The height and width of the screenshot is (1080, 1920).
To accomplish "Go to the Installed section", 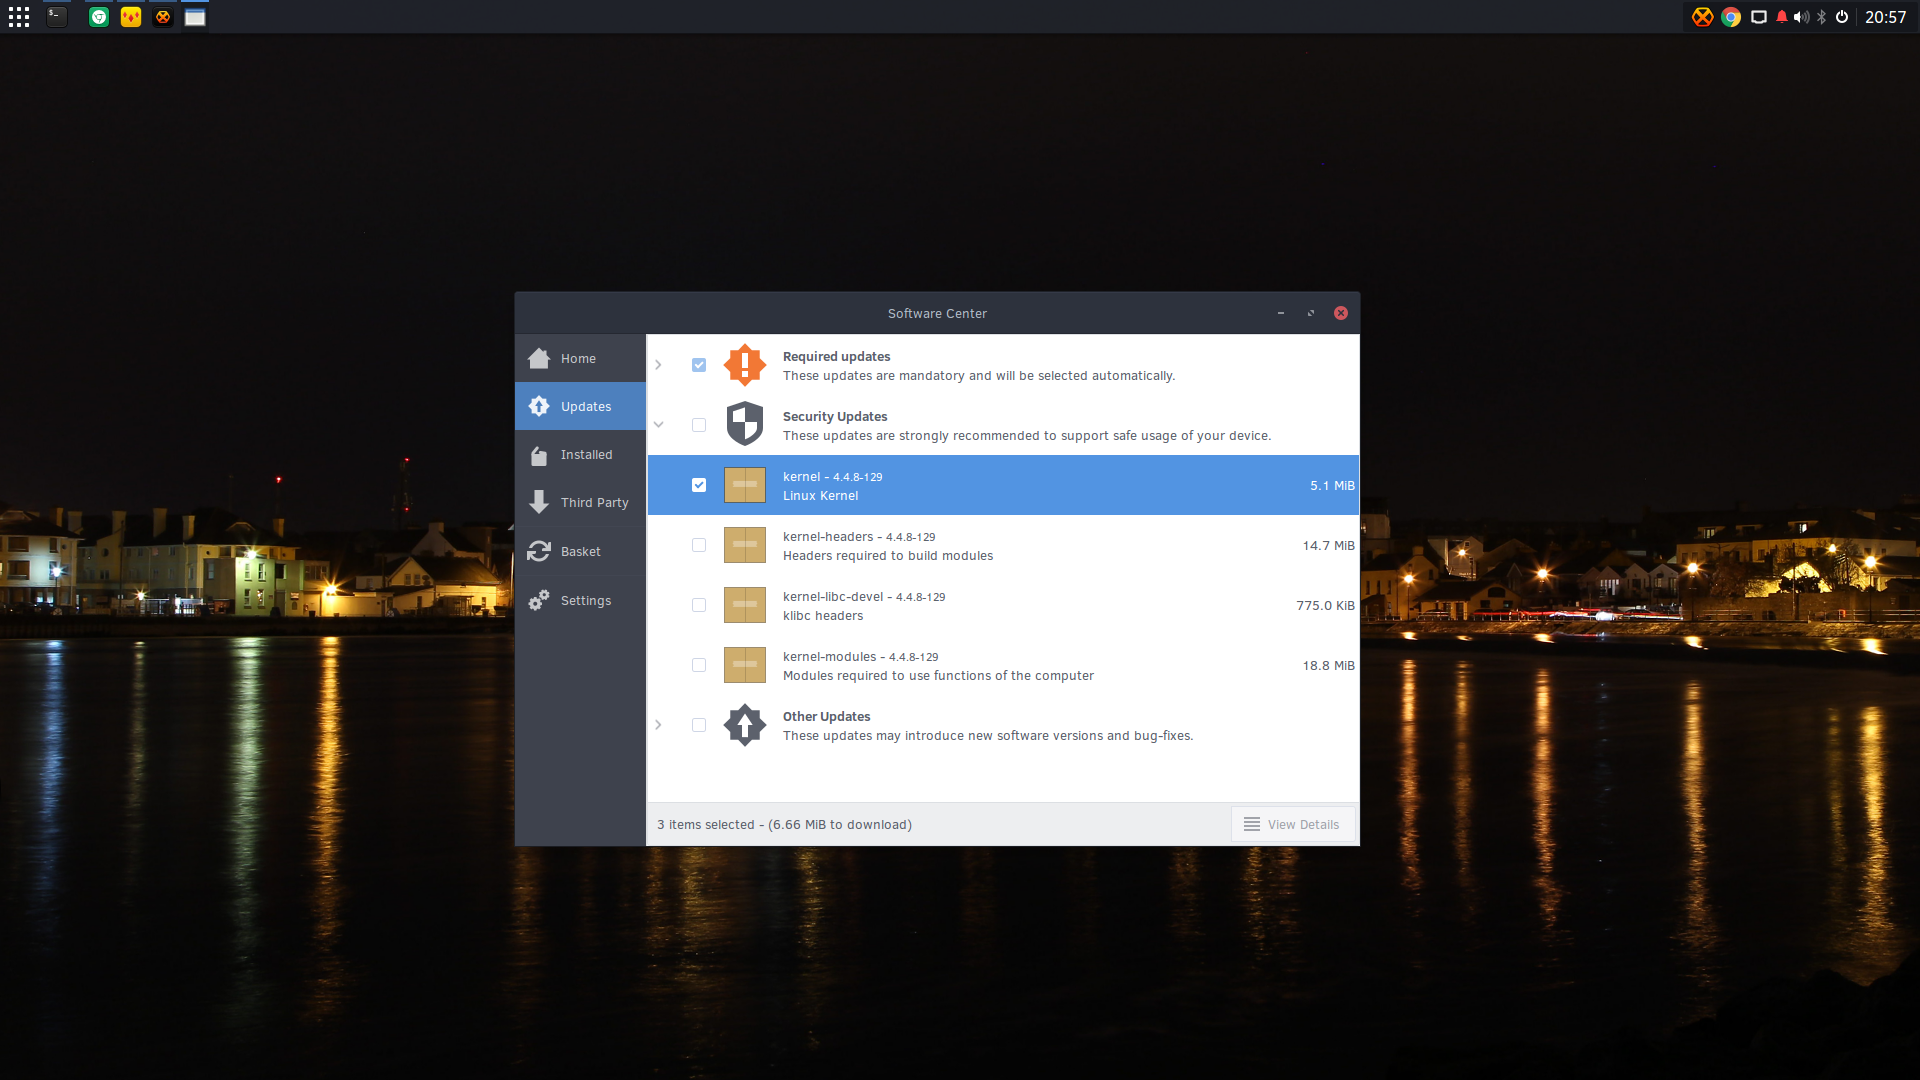I will [580, 455].
